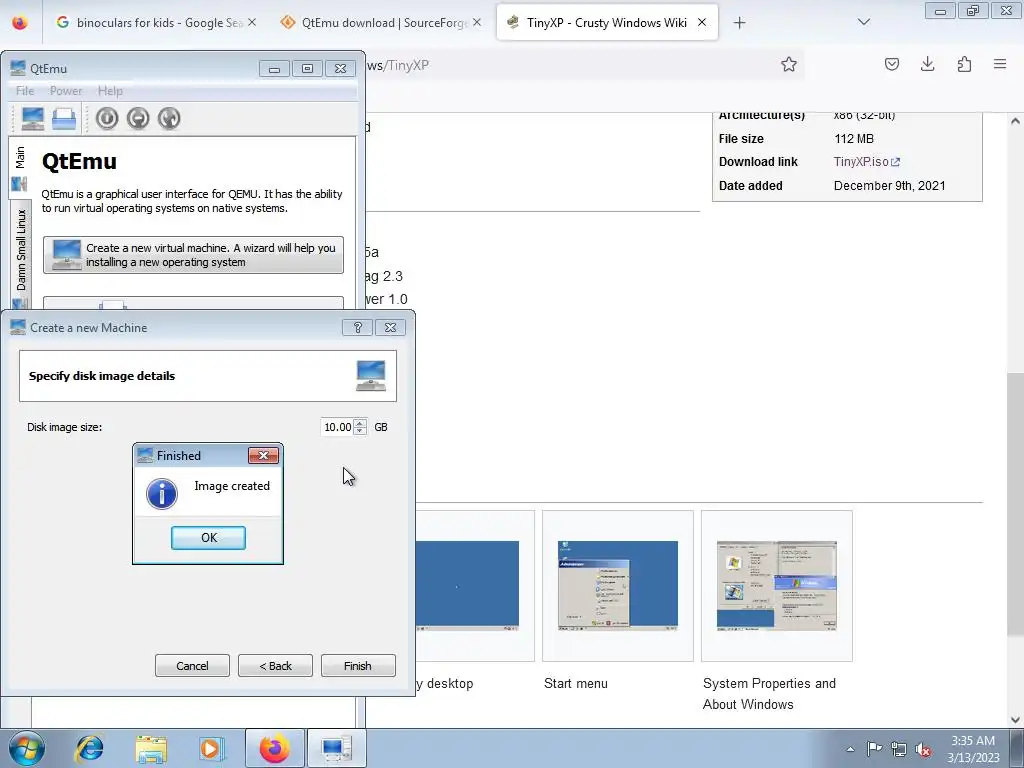
Task: Click the browser page vertical scrollbar
Action: point(1015,503)
